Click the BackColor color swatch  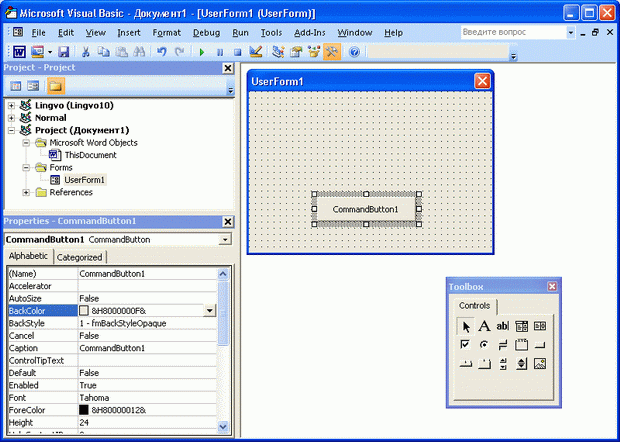pyautogui.click(x=84, y=311)
